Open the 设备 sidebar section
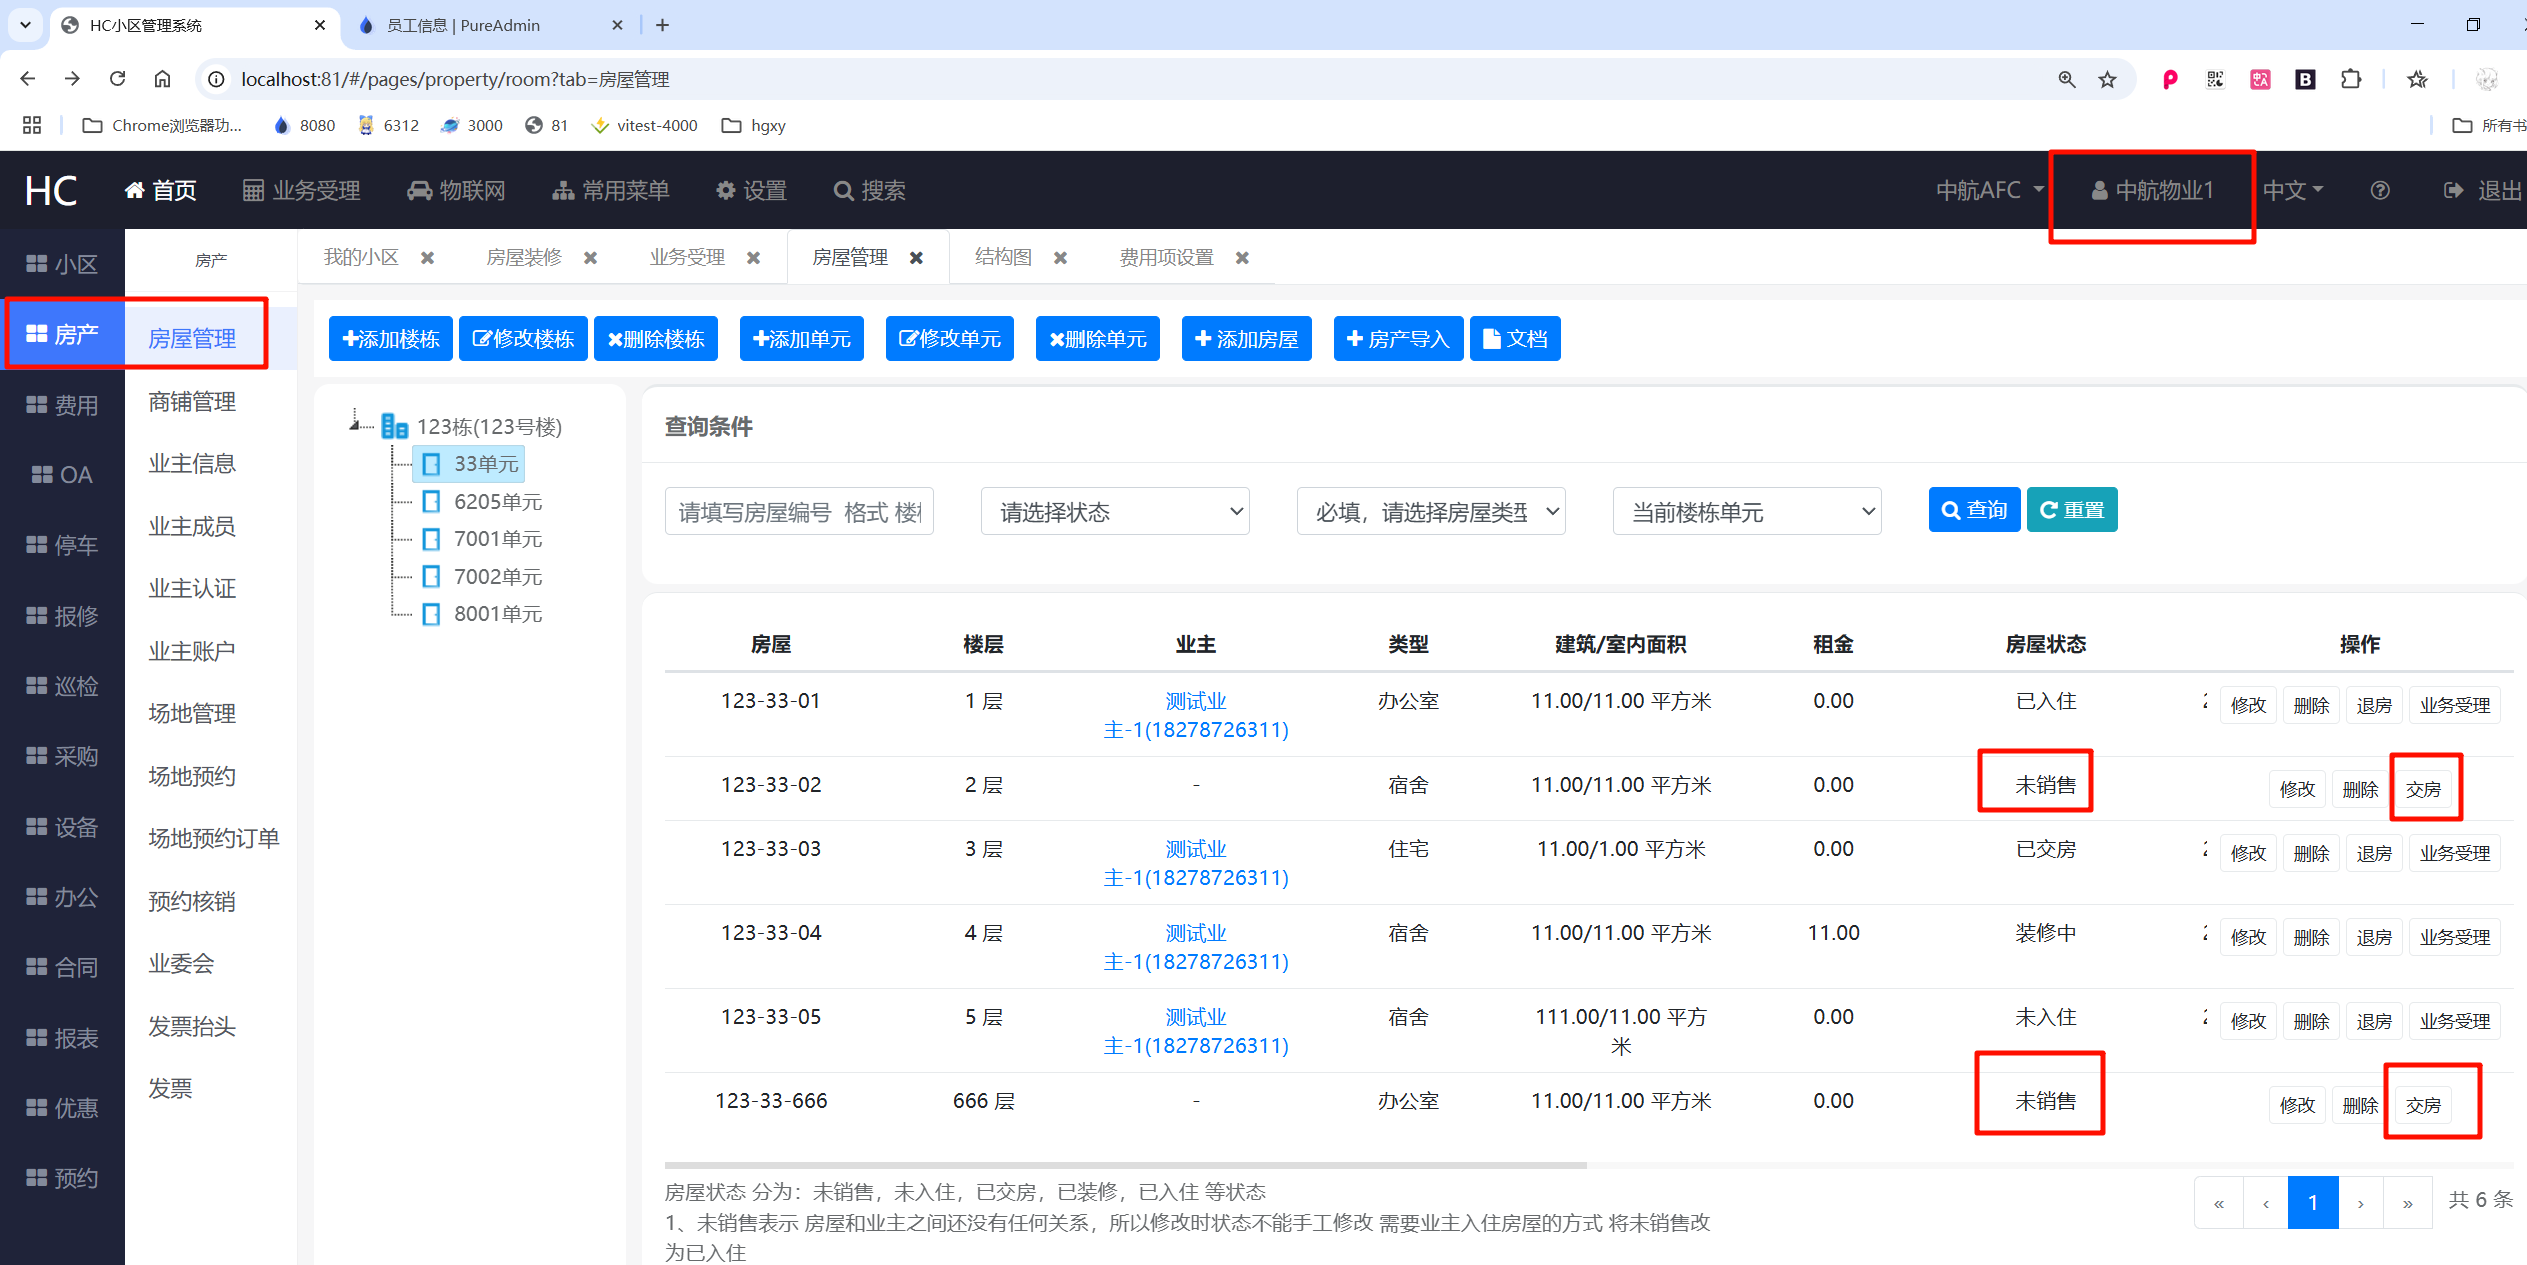Screen dimensions: 2527x1265 point(62,827)
